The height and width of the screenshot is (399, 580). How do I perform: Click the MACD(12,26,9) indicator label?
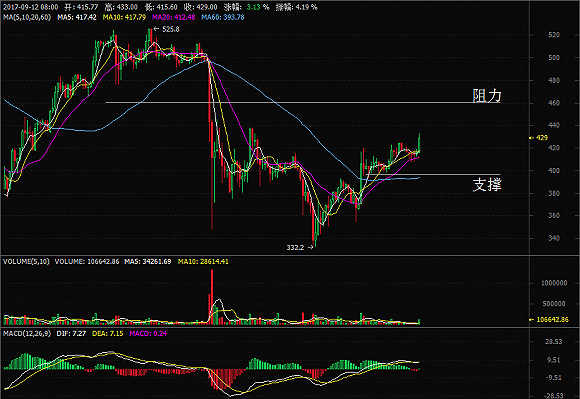pyautogui.click(x=27, y=334)
